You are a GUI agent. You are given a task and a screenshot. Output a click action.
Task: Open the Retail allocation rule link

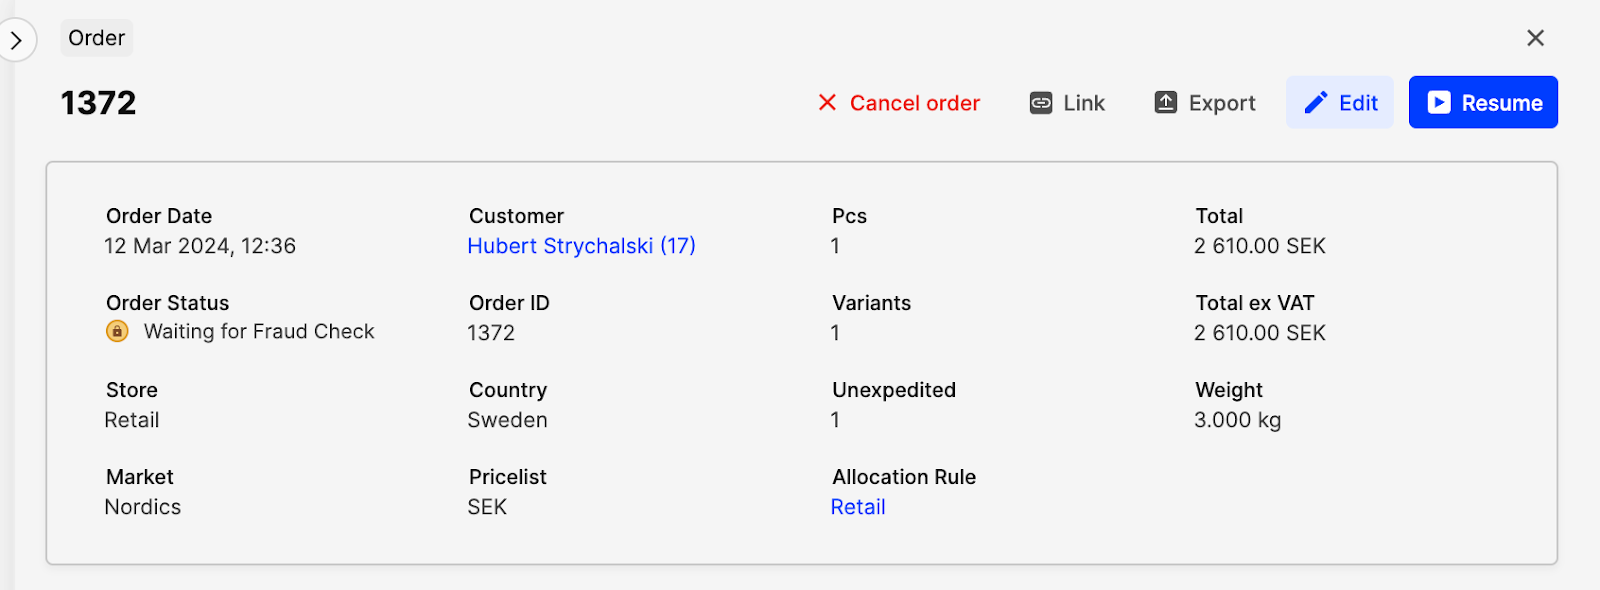pos(857,507)
